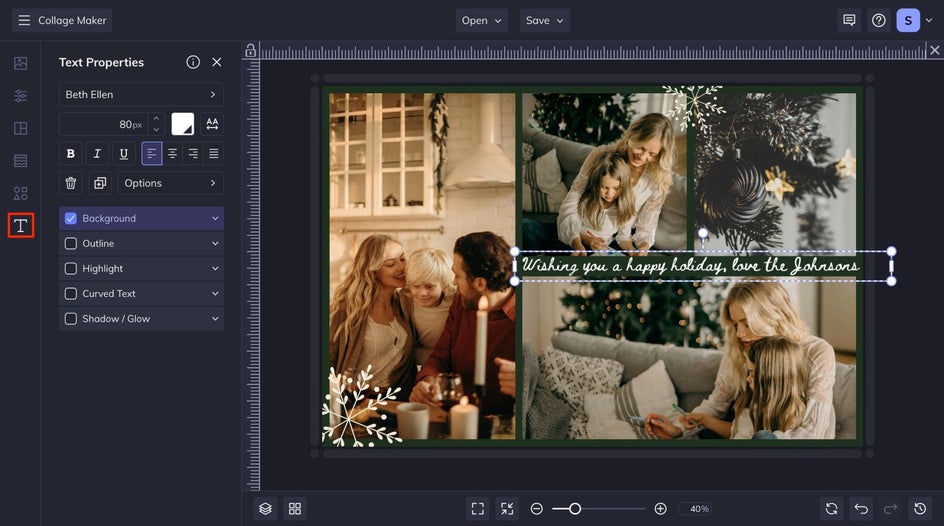Open the Beth Ellen font selector
The width and height of the screenshot is (944, 526).
tap(141, 95)
